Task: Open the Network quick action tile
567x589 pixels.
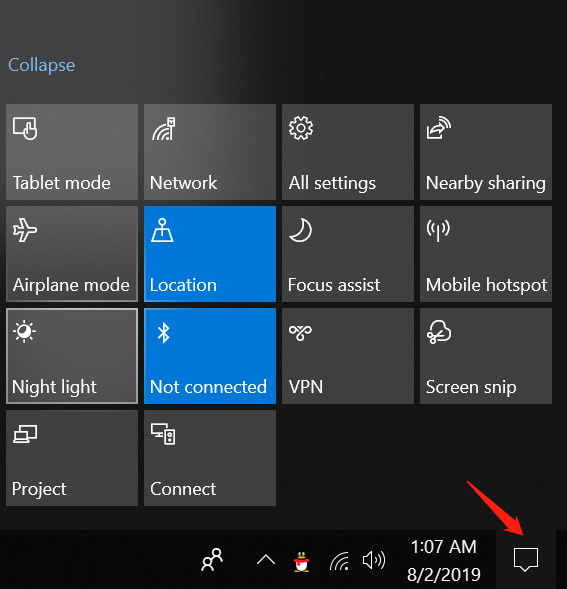Action: [210, 152]
